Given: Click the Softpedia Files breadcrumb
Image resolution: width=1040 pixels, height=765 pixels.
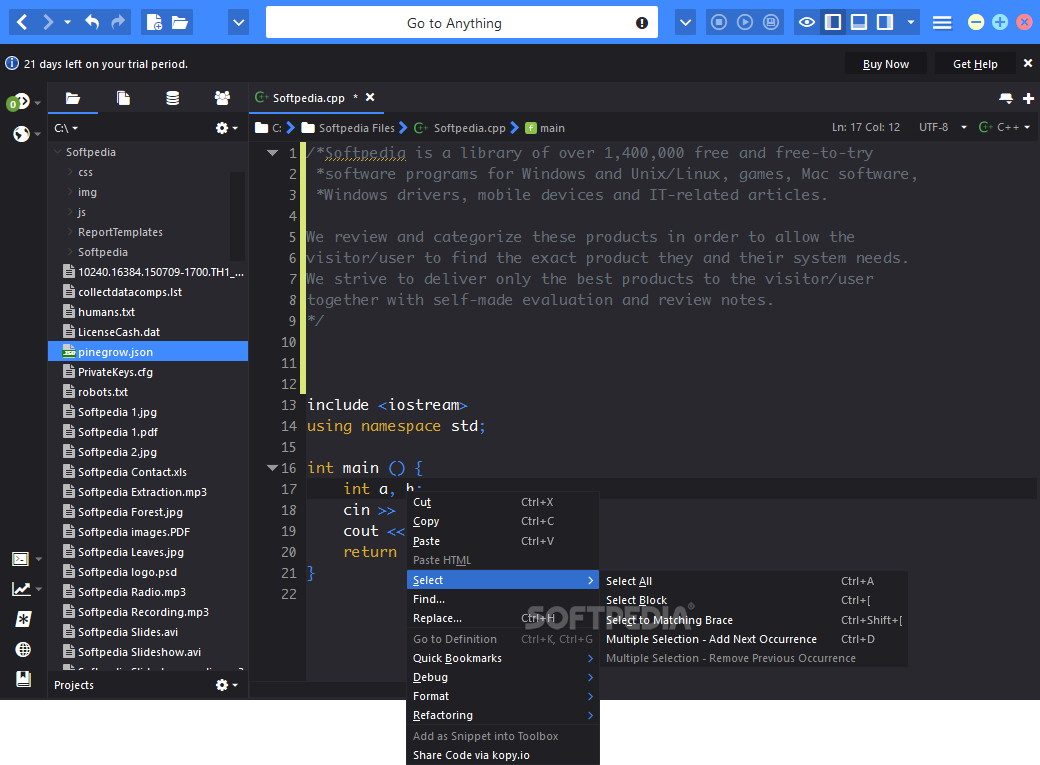Looking at the screenshot, I should pos(348,128).
